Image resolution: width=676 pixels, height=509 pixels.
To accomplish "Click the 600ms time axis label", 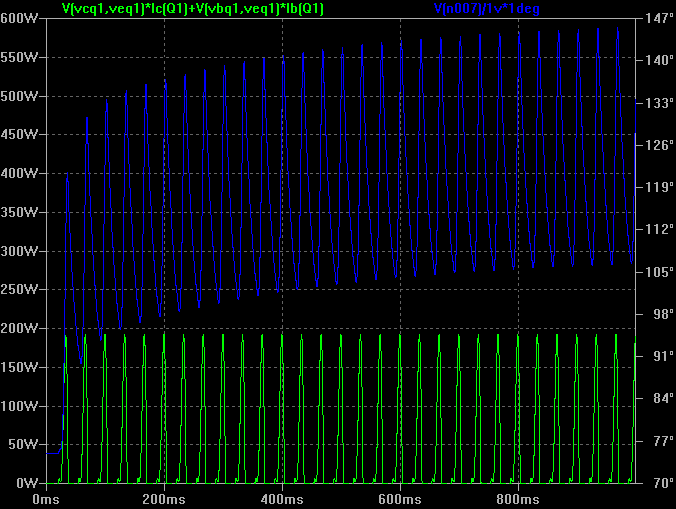I will pos(400,500).
